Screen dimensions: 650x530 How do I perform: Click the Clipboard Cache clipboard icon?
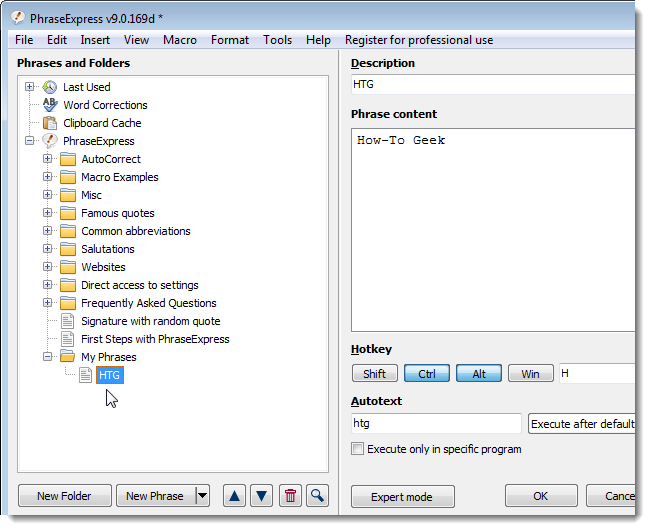50,123
